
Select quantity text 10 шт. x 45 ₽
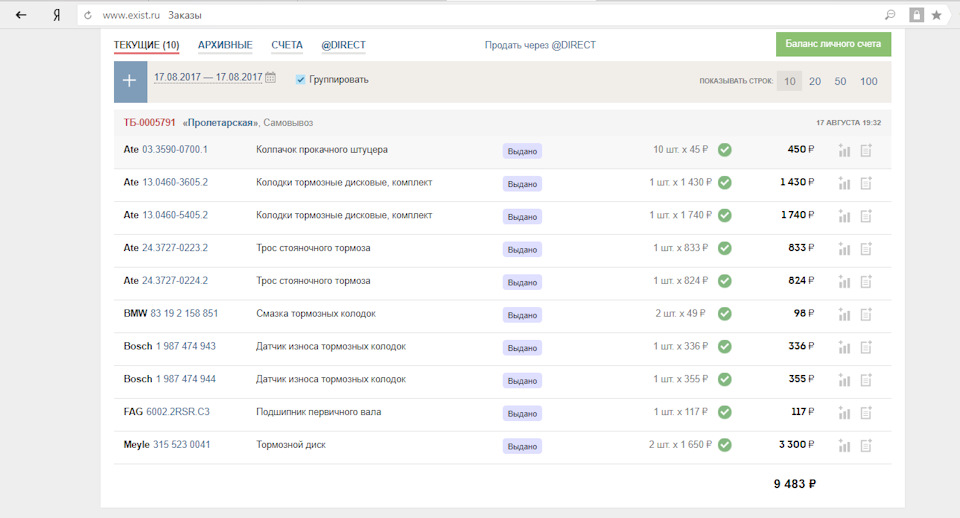[681, 149]
